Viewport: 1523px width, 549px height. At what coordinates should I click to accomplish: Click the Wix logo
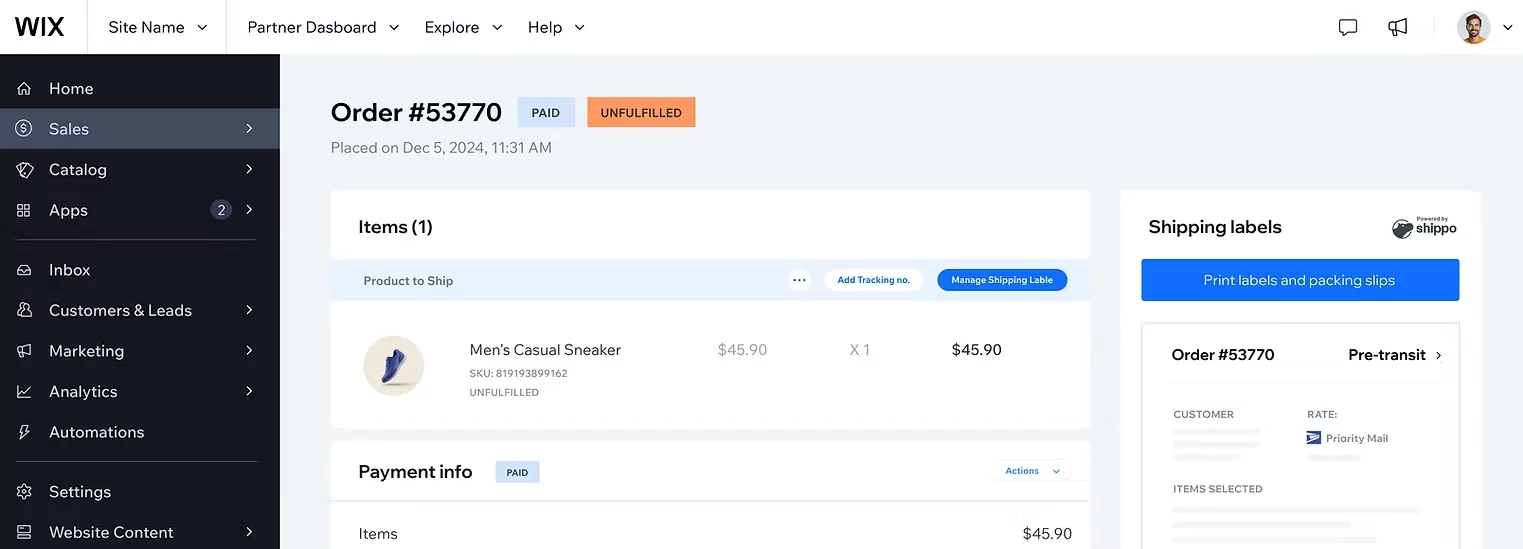[39, 27]
